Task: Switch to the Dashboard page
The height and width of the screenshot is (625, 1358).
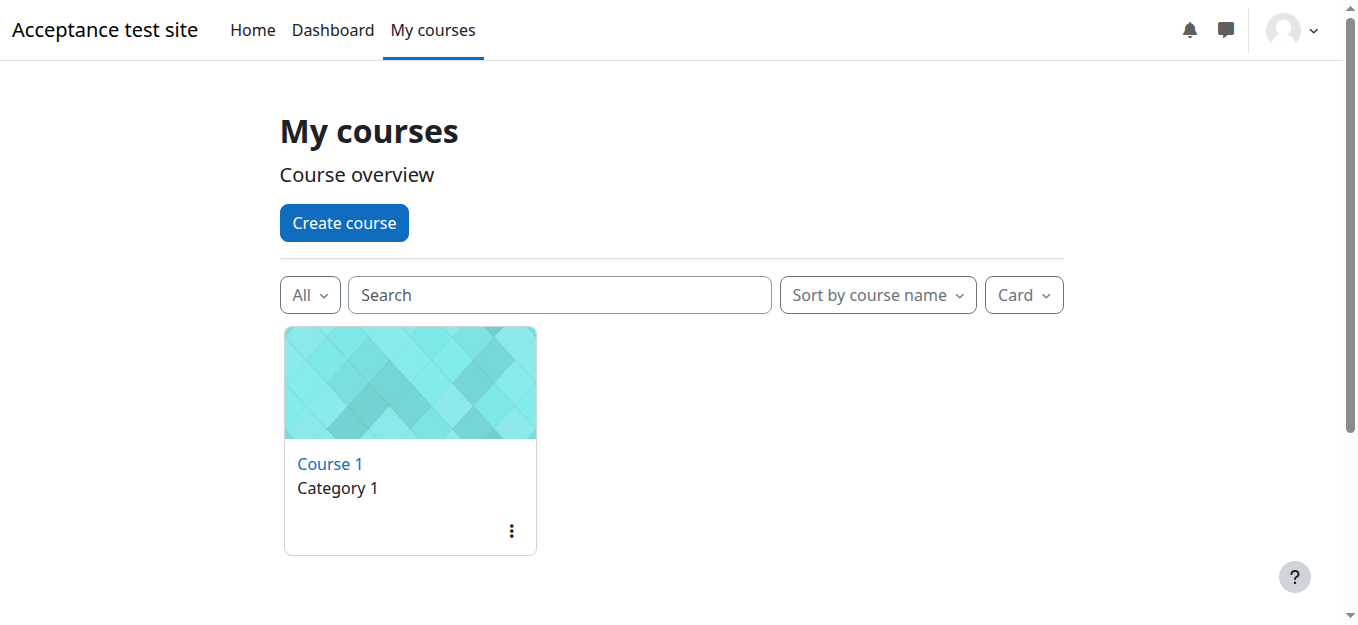Action: coord(333,30)
